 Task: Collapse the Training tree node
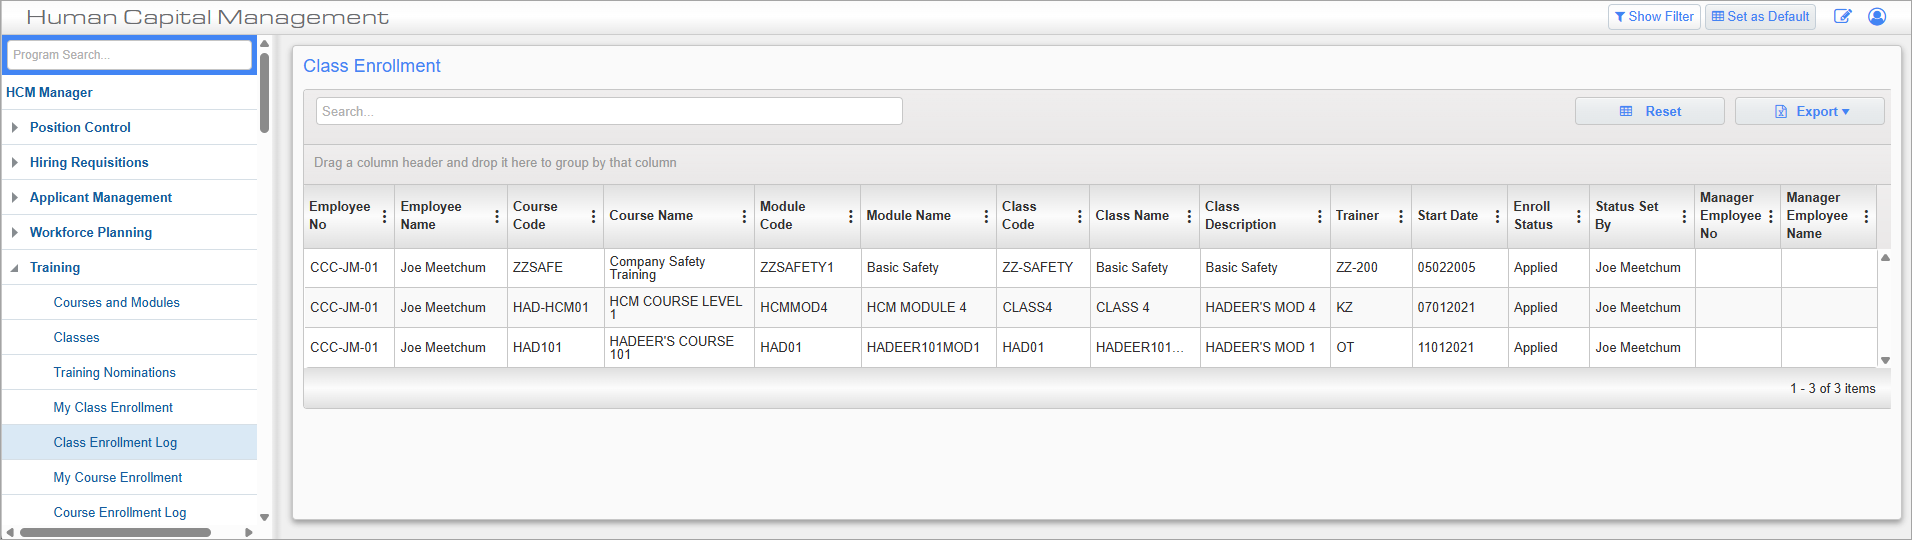(14, 268)
